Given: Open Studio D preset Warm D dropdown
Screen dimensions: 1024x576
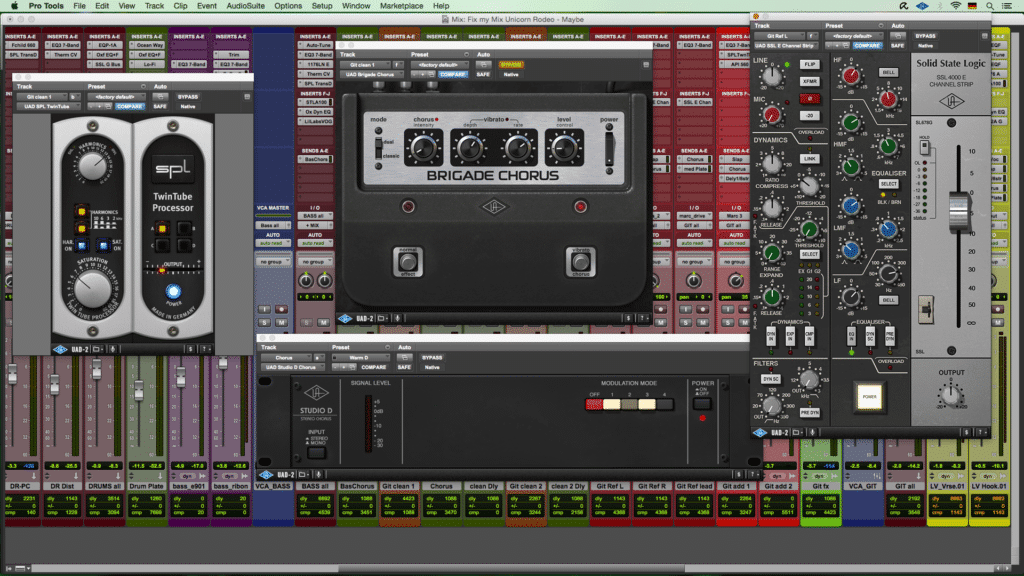Looking at the screenshot, I should 359,358.
